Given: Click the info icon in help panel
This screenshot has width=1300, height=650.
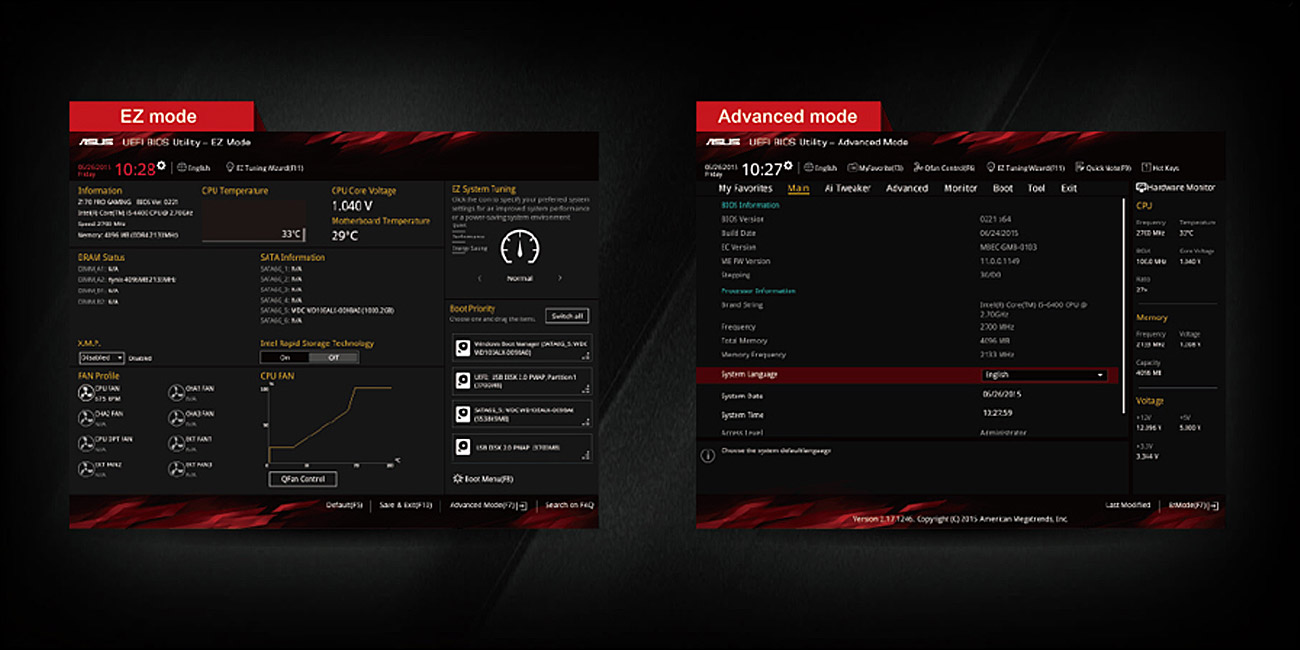Looking at the screenshot, I should pos(707,455).
